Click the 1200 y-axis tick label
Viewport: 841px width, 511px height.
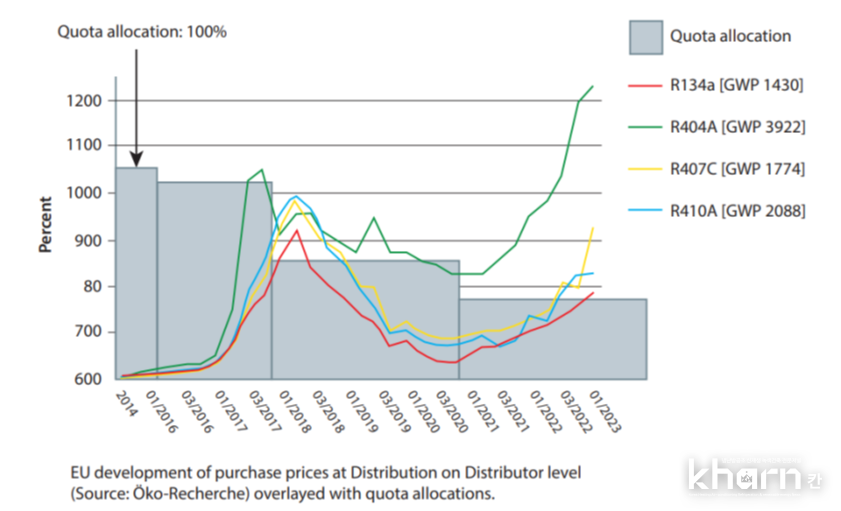point(84,101)
